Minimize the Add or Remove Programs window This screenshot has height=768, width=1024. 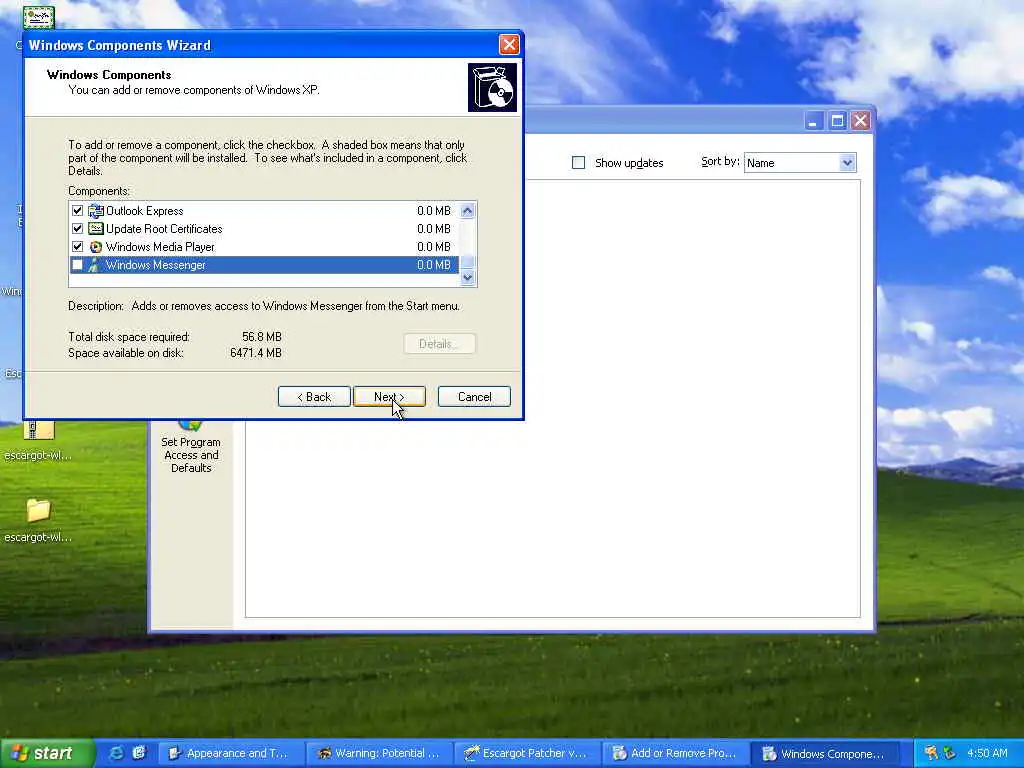tap(814, 121)
